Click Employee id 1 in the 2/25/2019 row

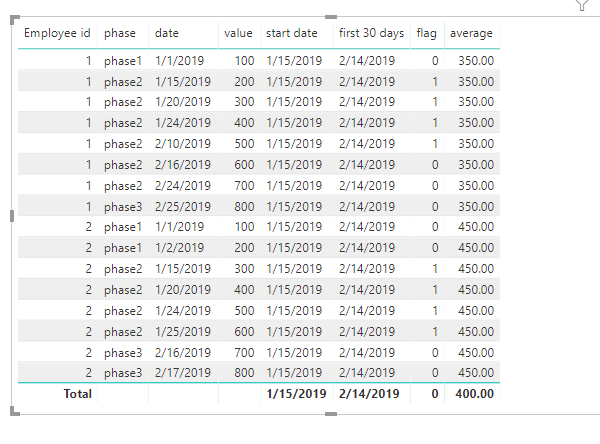(88, 207)
